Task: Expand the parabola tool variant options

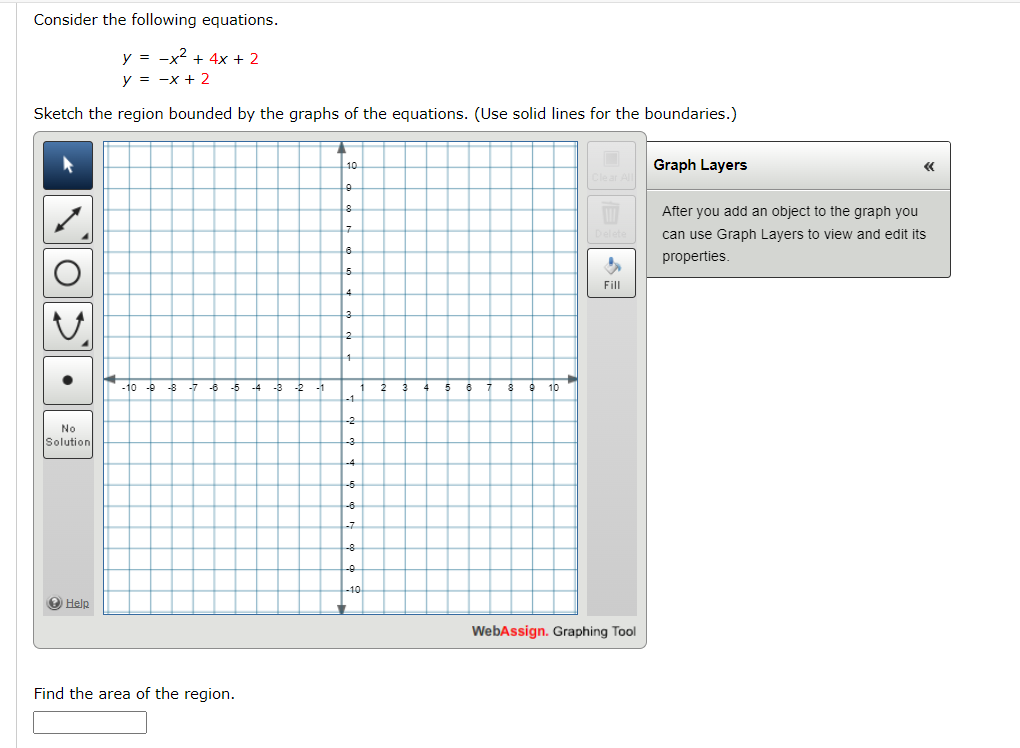Action: (x=86, y=344)
